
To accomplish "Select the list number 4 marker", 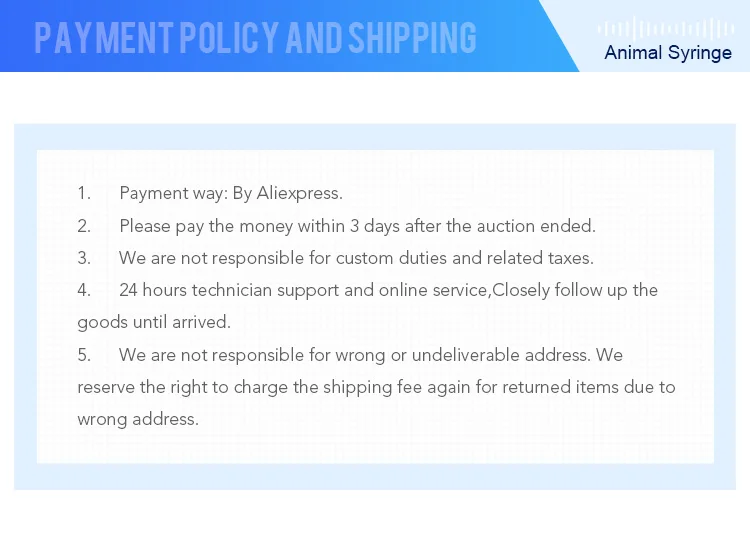I will [x=84, y=290].
